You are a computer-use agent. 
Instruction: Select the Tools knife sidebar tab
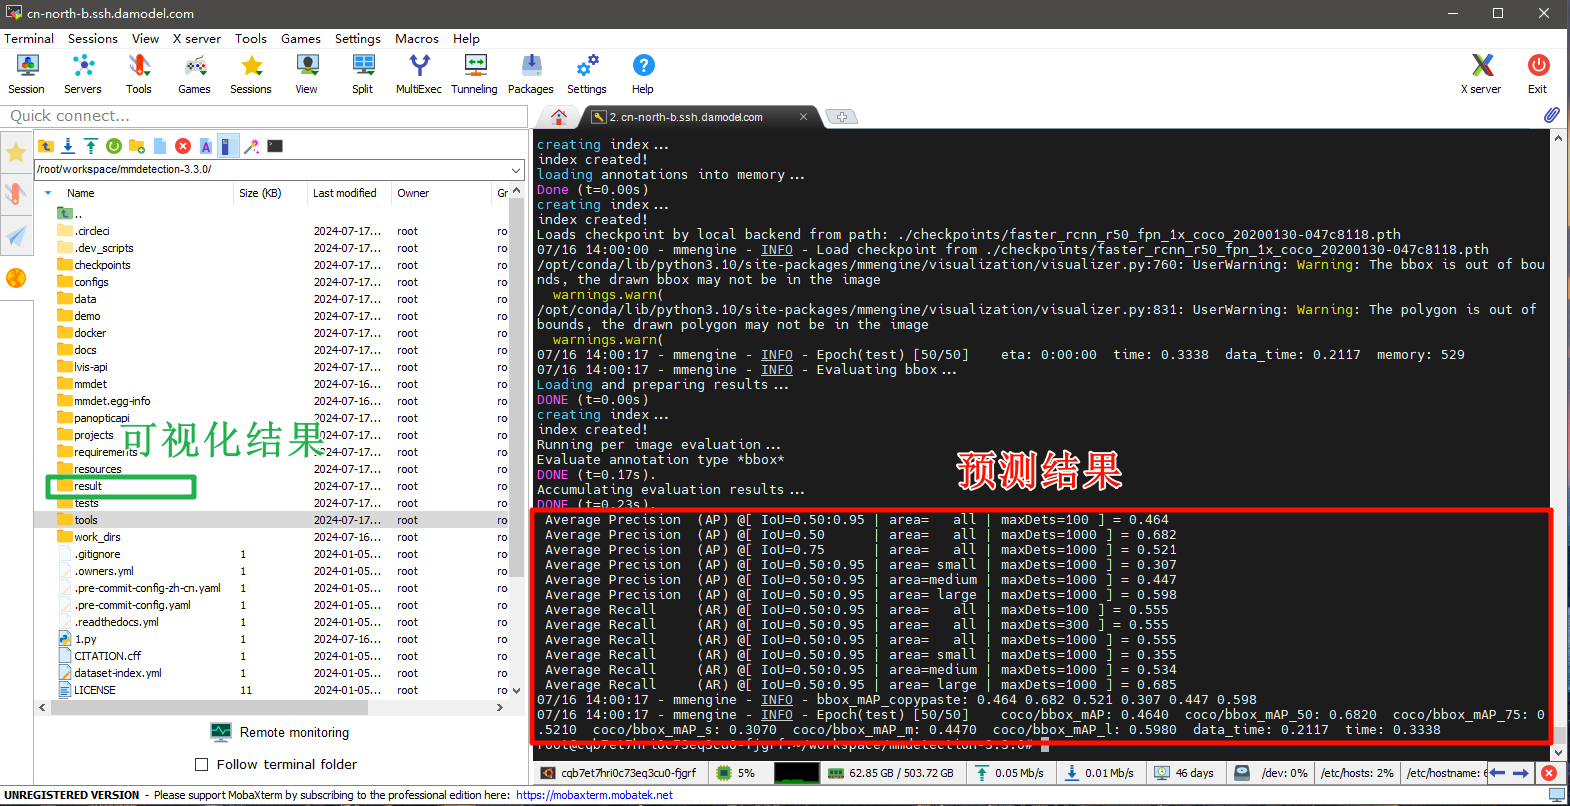click(16, 193)
